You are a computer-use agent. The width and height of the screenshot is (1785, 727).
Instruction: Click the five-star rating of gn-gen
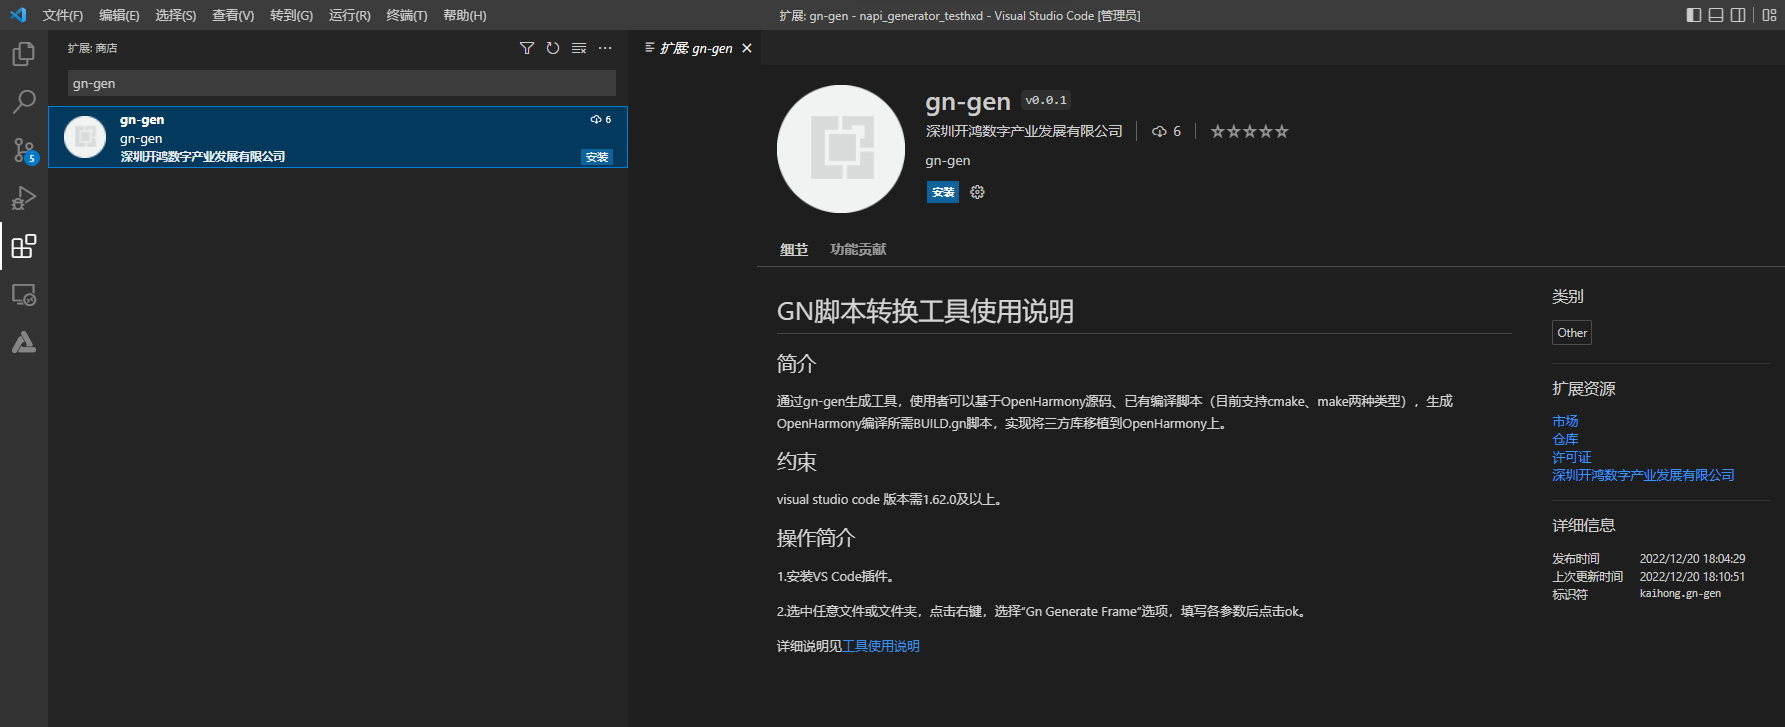(x=1250, y=132)
